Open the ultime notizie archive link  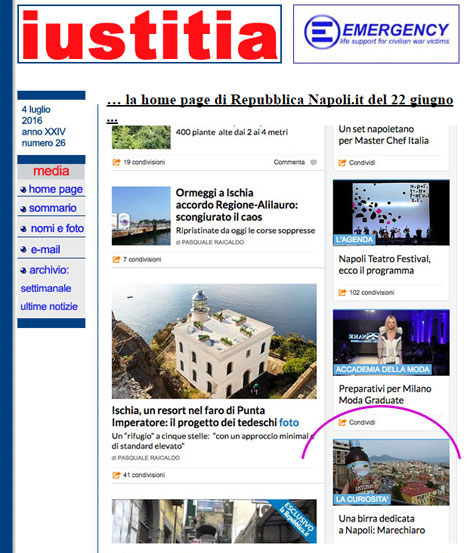49,306
